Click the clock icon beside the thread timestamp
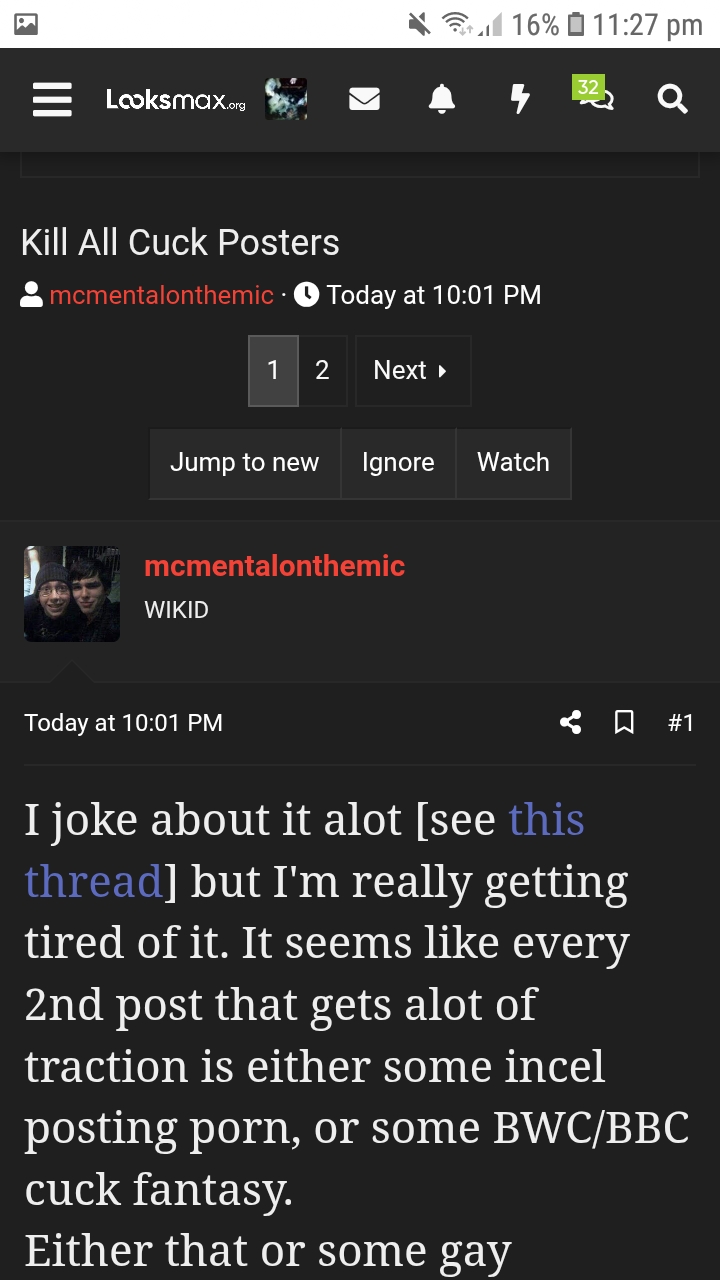 [306, 294]
